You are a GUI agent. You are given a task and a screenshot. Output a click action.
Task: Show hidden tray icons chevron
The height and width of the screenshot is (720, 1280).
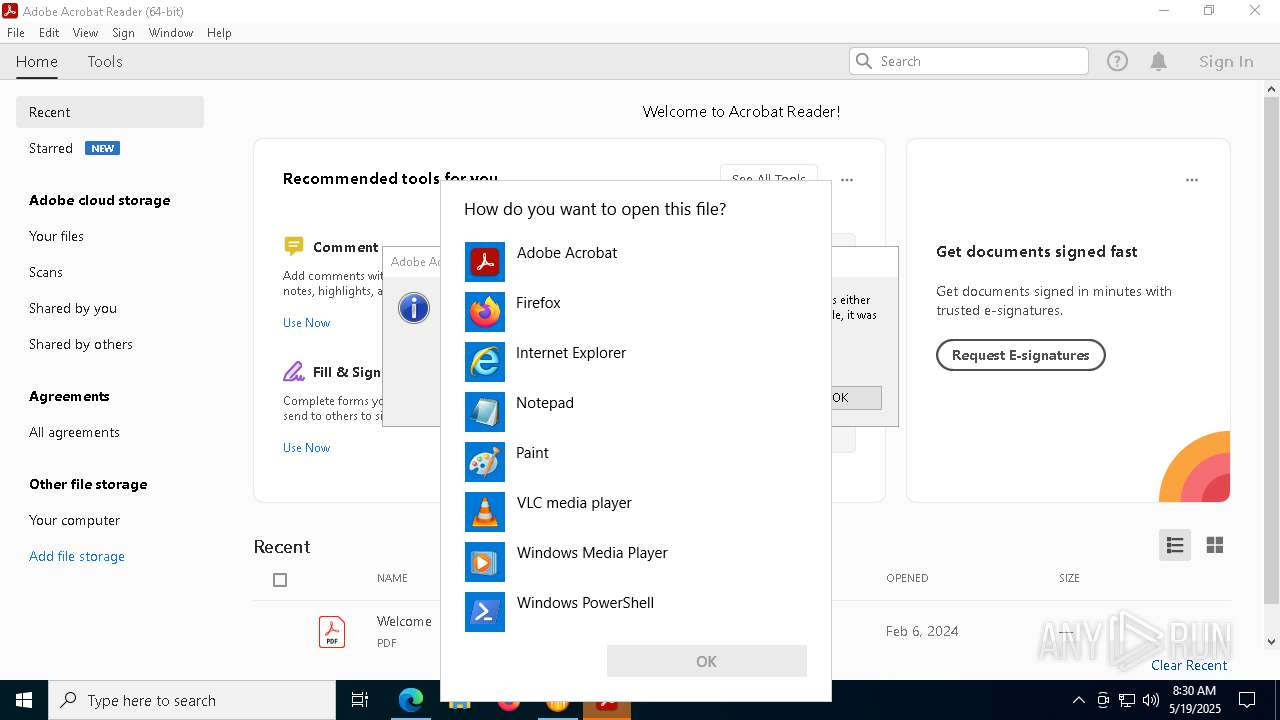[x=1078, y=700]
